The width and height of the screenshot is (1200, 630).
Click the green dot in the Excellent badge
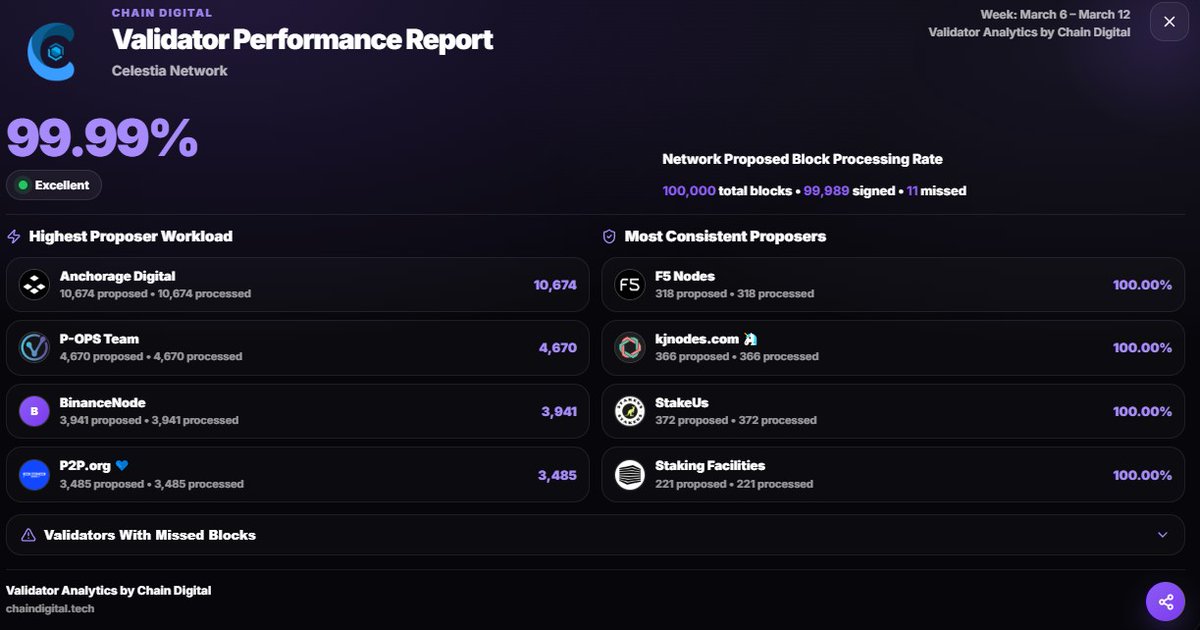[23, 185]
